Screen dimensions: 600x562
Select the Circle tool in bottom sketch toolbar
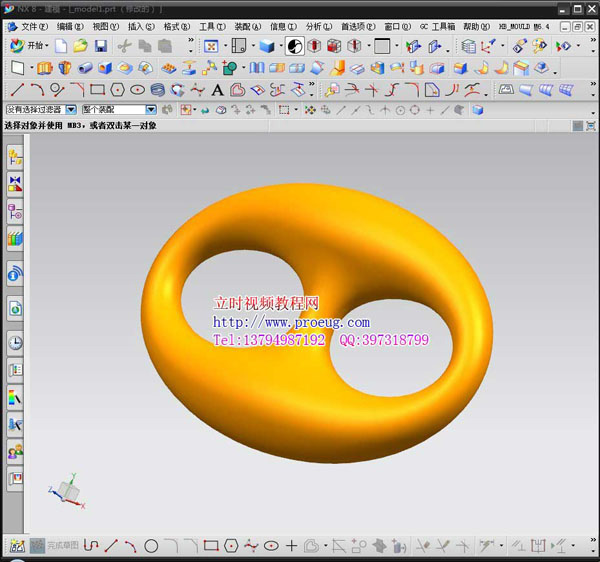(151, 546)
